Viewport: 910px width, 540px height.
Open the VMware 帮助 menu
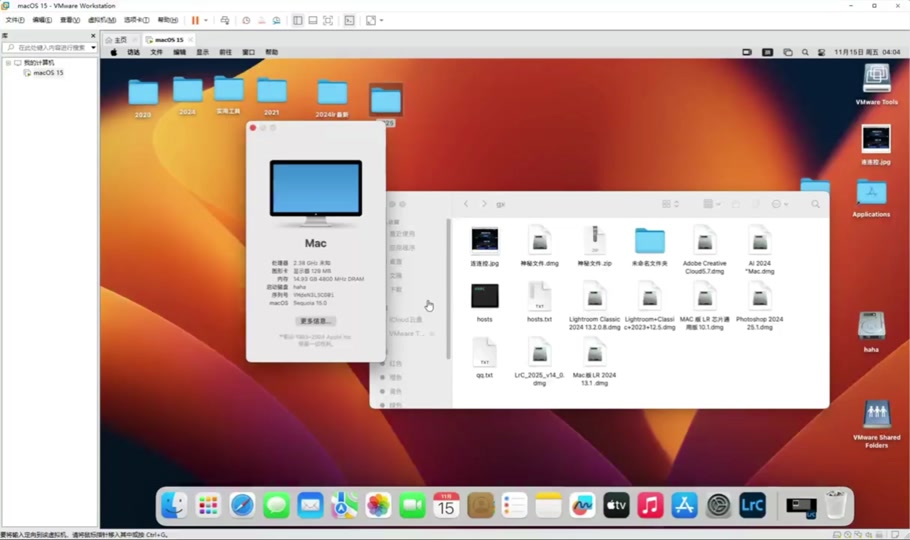tap(168, 20)
